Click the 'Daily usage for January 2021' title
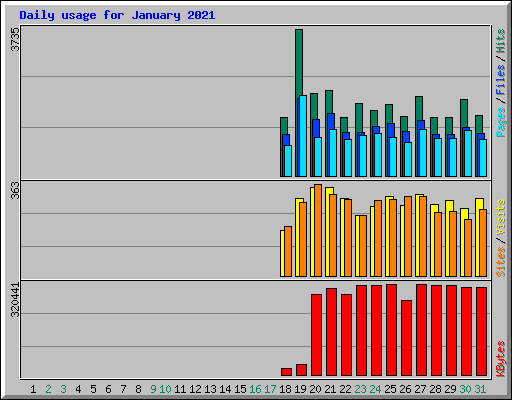Screen dimensions: 512x400 [117, 15]
